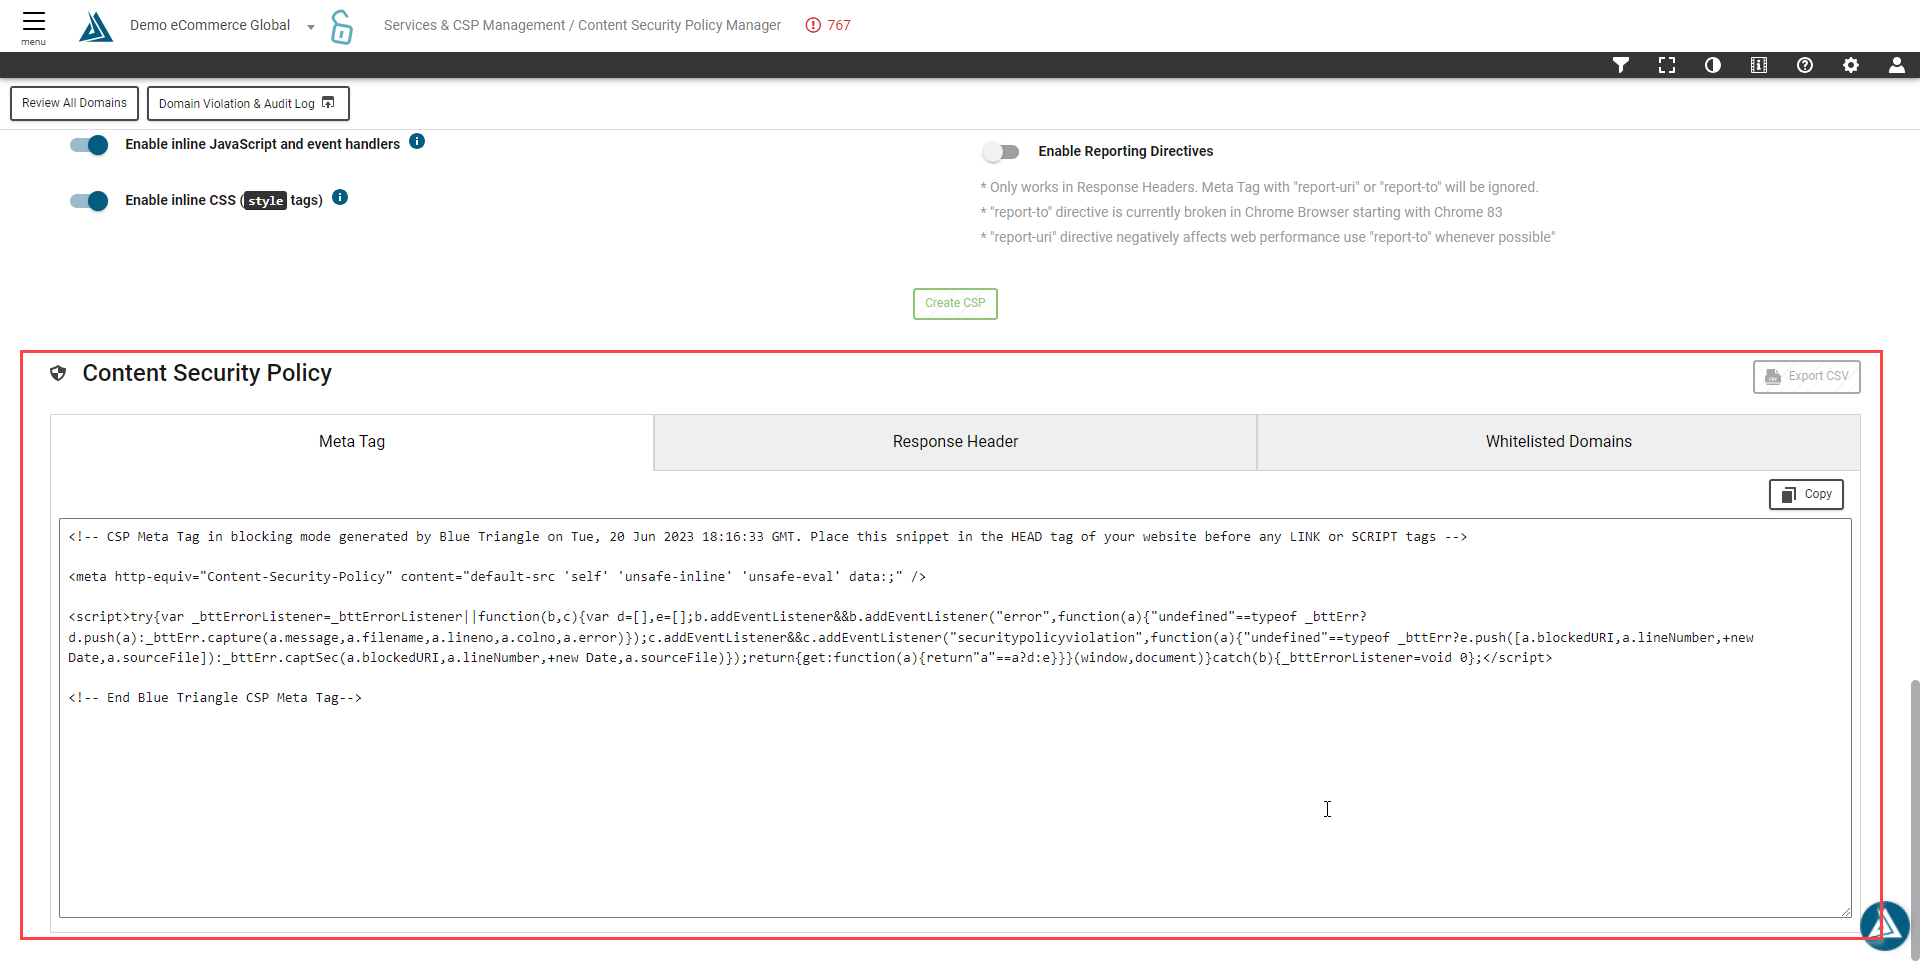The image size is (1920, 961).
Task: Click the Review All Domains button
Action: 74,103
